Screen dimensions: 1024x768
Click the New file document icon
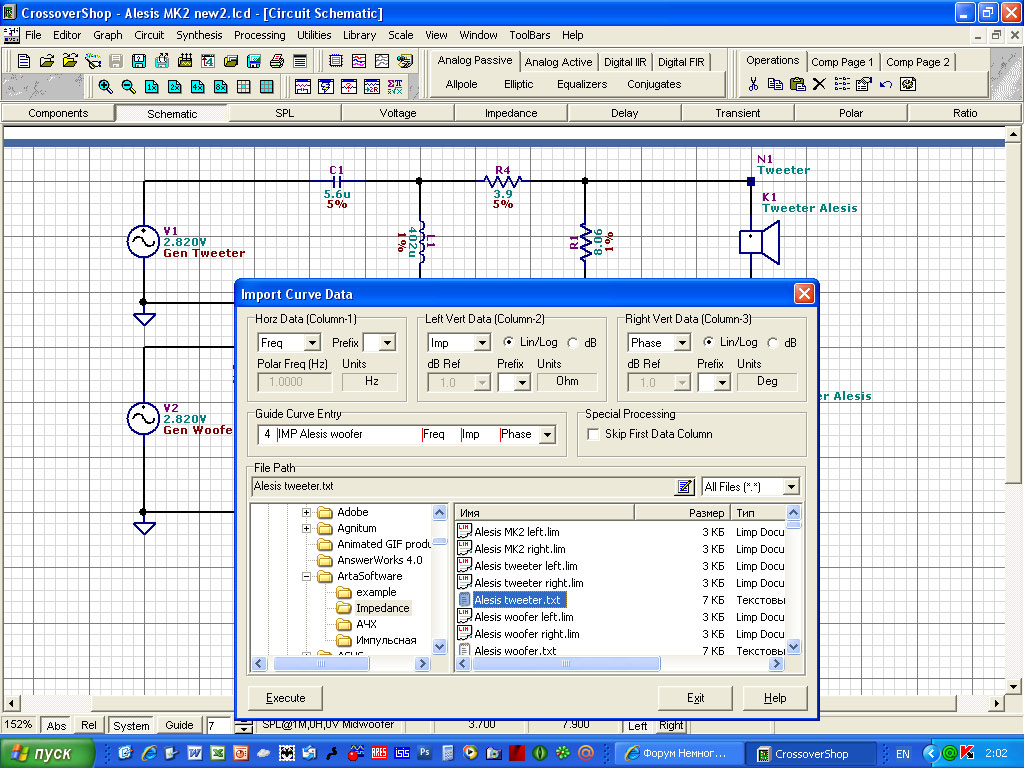tap(24, 61)
